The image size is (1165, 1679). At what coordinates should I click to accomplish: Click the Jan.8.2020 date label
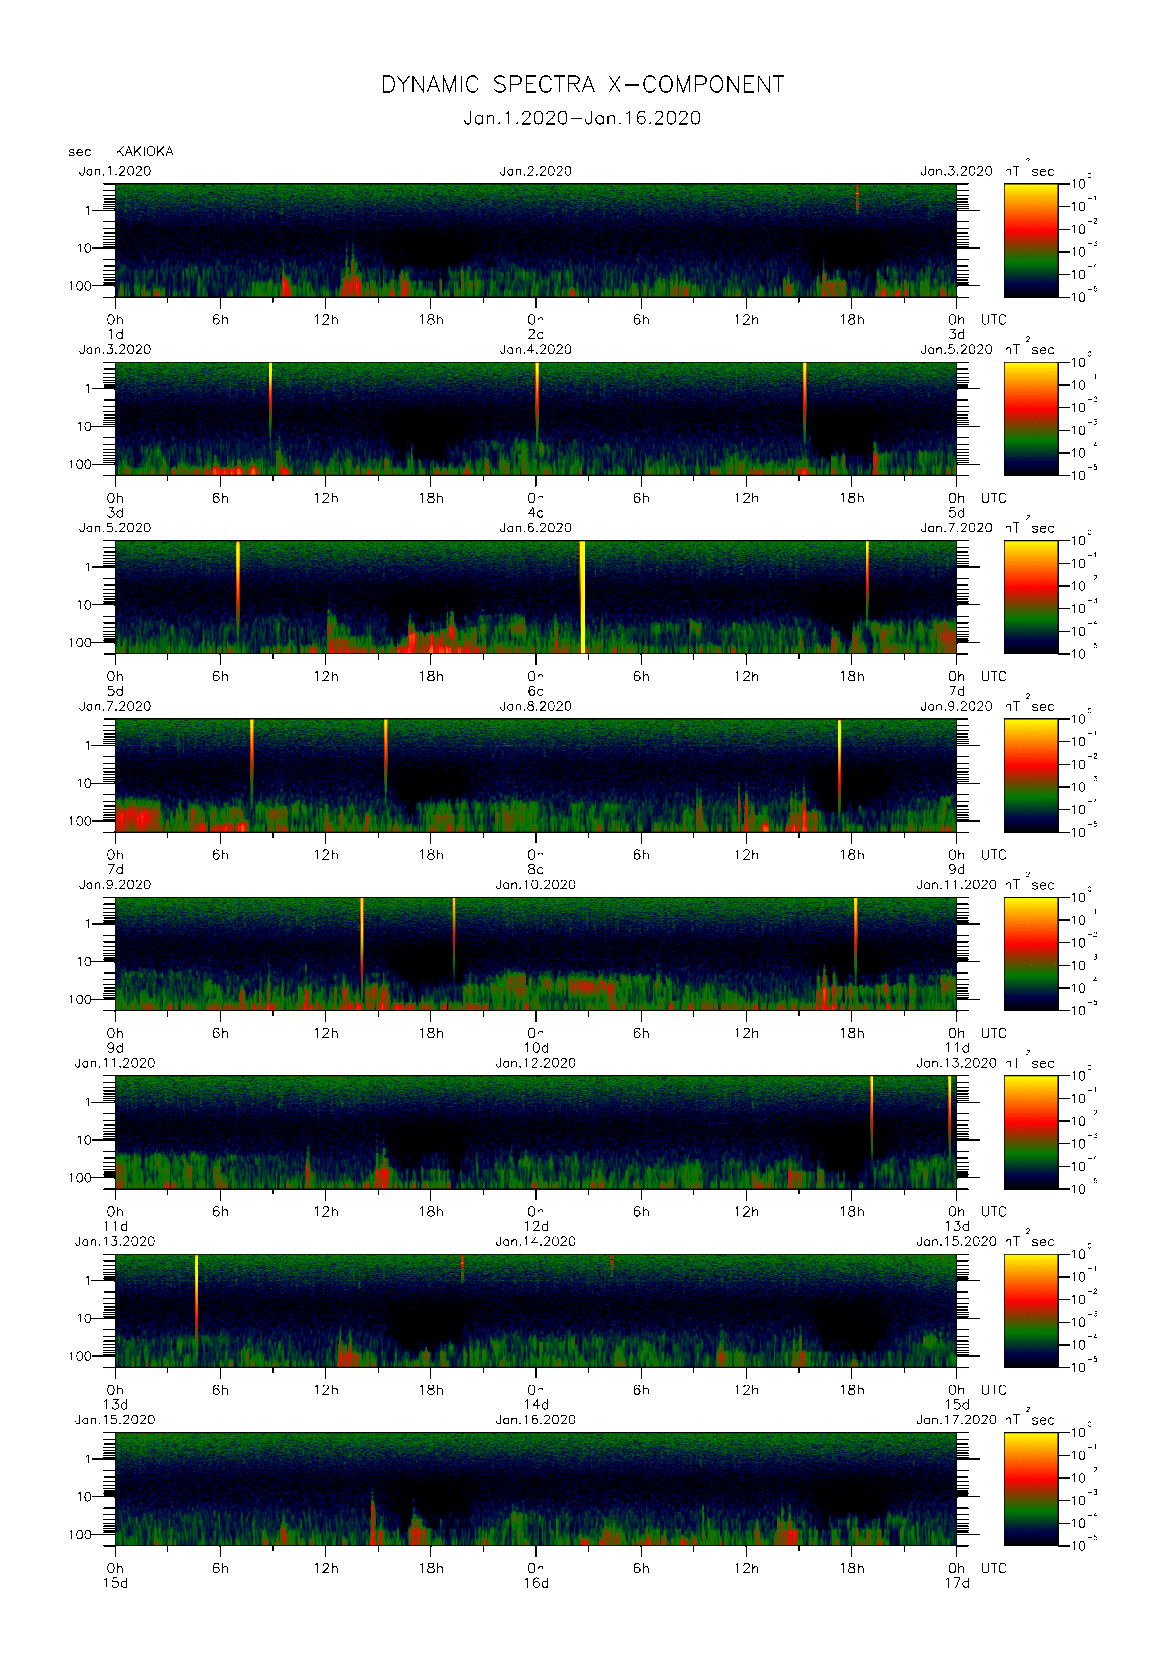point(536,706)
